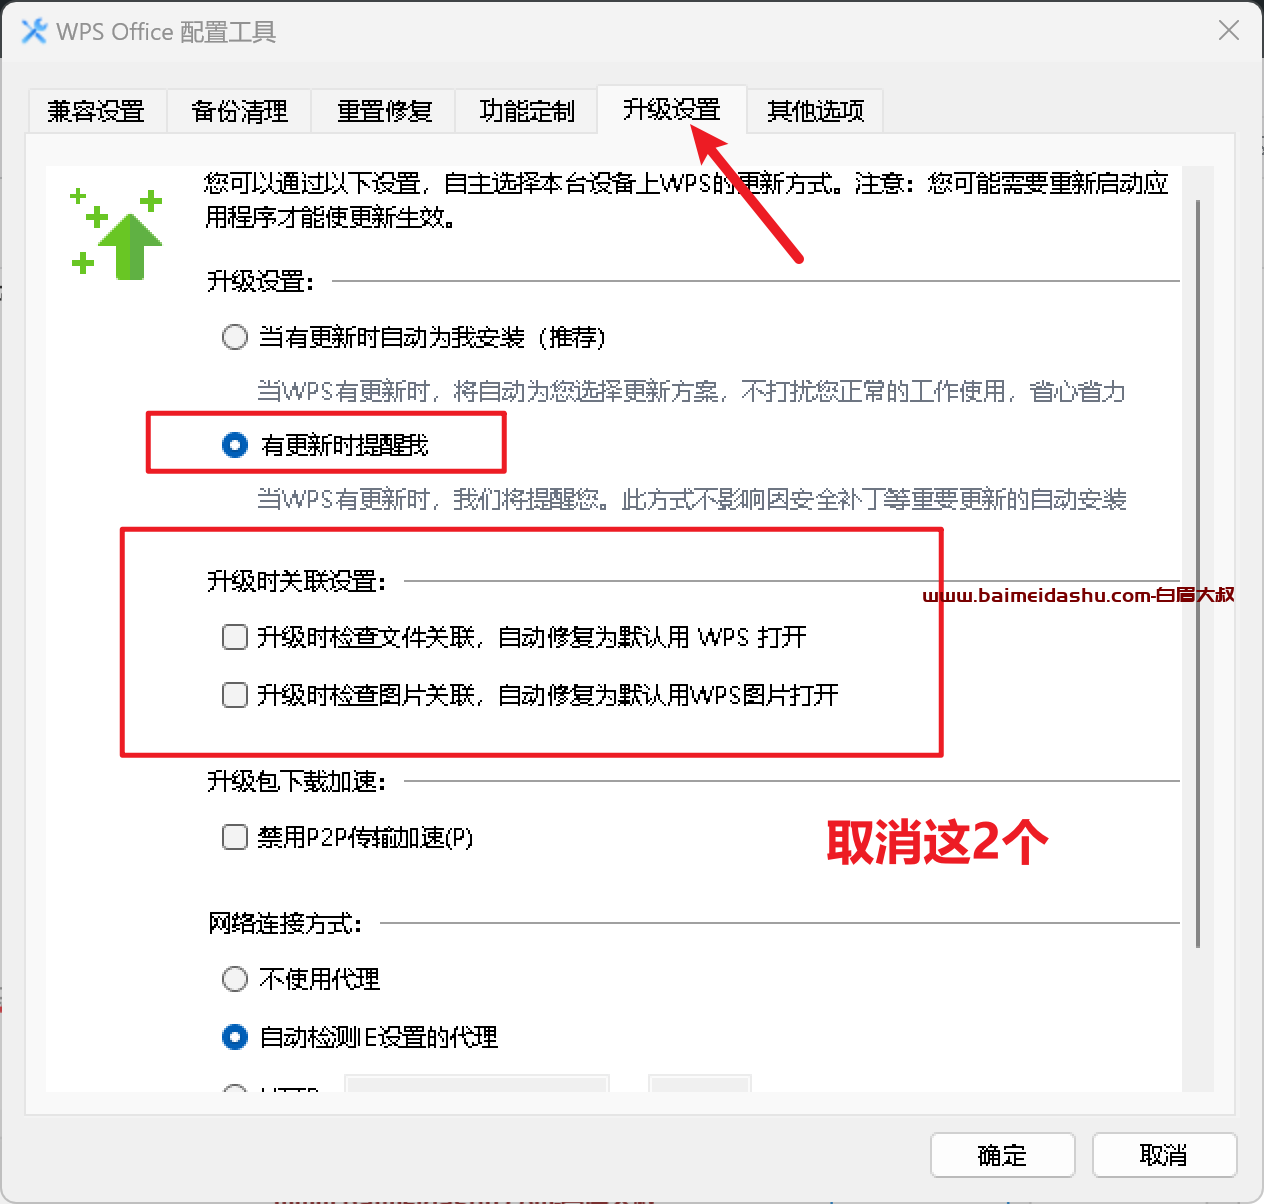Click the 升级设置: section heading
Image resolution: width=1264 pixels, height=1204 pixels.
point(260,281)
